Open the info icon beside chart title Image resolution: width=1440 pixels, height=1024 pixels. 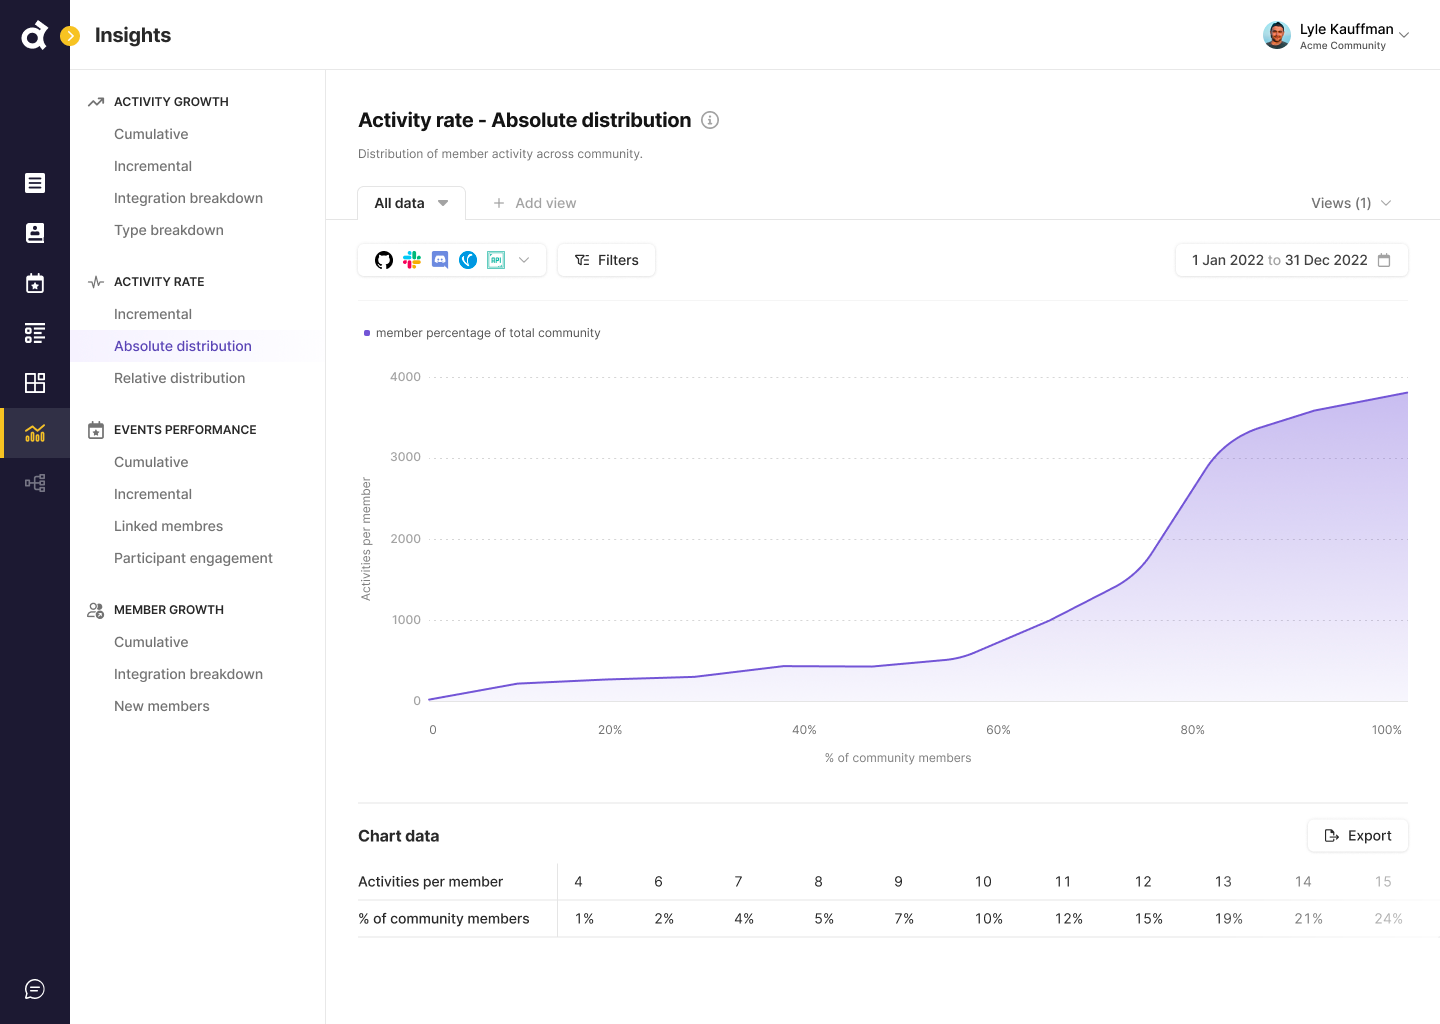point(710,120)
